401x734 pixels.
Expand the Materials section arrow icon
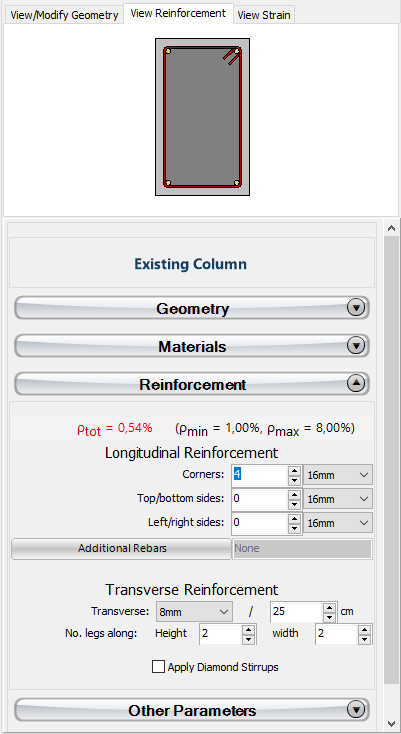(356, 346)
